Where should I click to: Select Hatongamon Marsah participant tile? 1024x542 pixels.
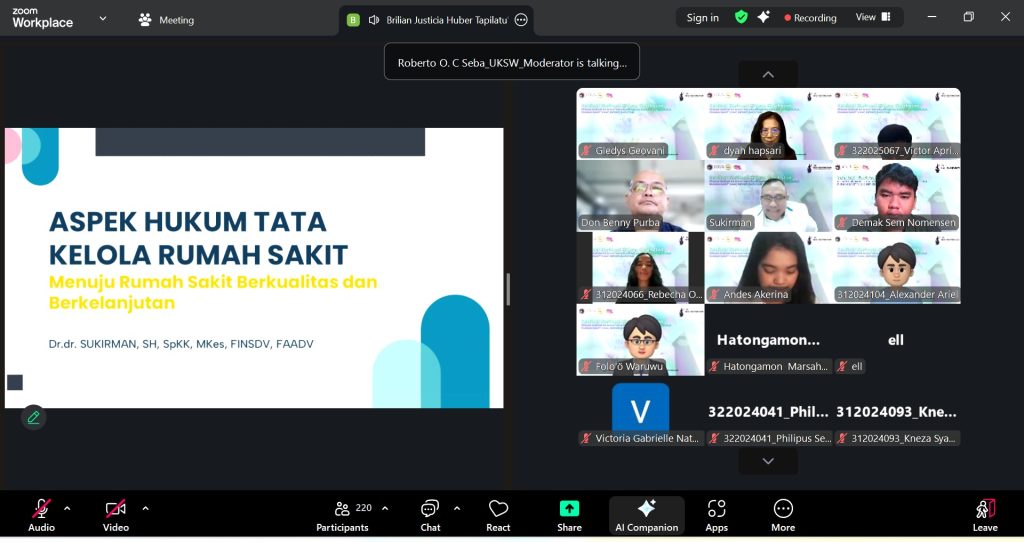click(x=769, y=340)
